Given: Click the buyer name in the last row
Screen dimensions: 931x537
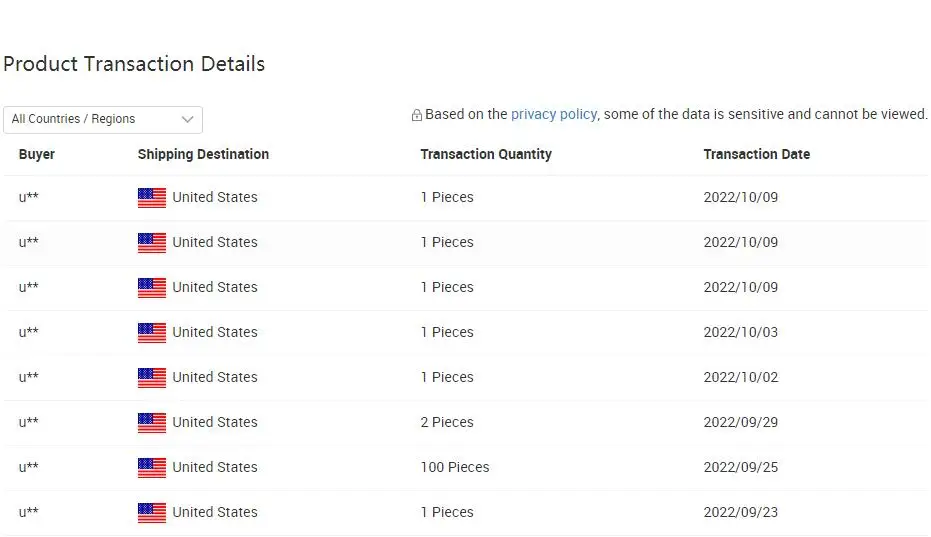Looking at the screenshot, I should pos(29,512).
